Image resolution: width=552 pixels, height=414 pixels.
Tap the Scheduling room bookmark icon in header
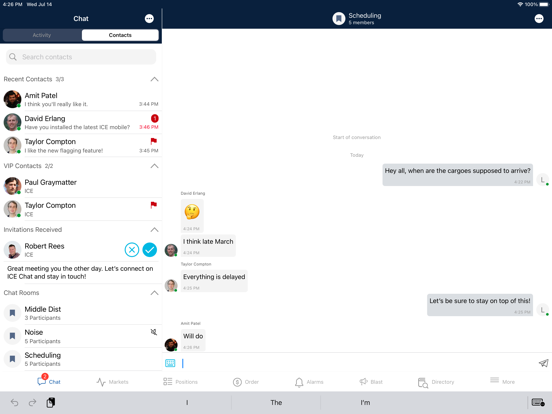tap(339, 18)
